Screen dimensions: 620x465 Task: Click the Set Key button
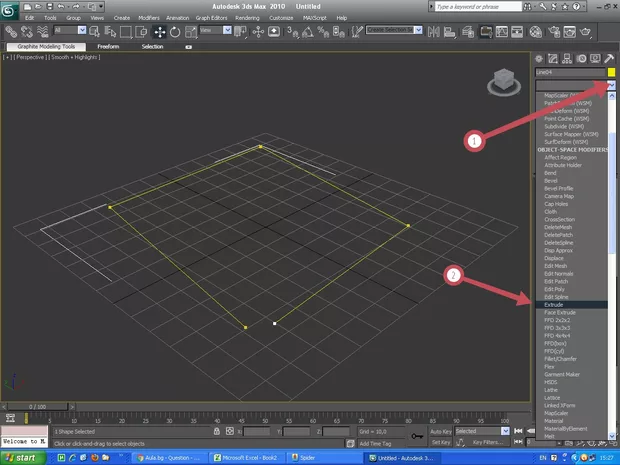tap(440, 442)
